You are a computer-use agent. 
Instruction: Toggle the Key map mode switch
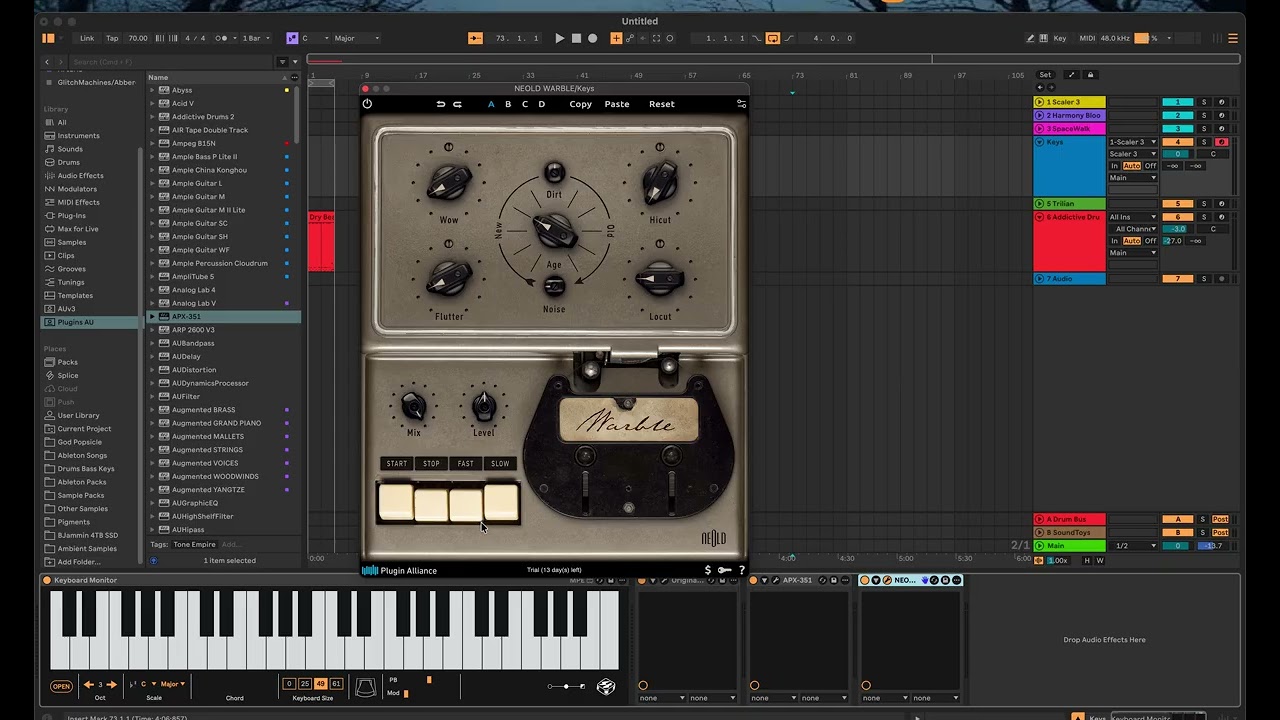(x=1060, y=38)
